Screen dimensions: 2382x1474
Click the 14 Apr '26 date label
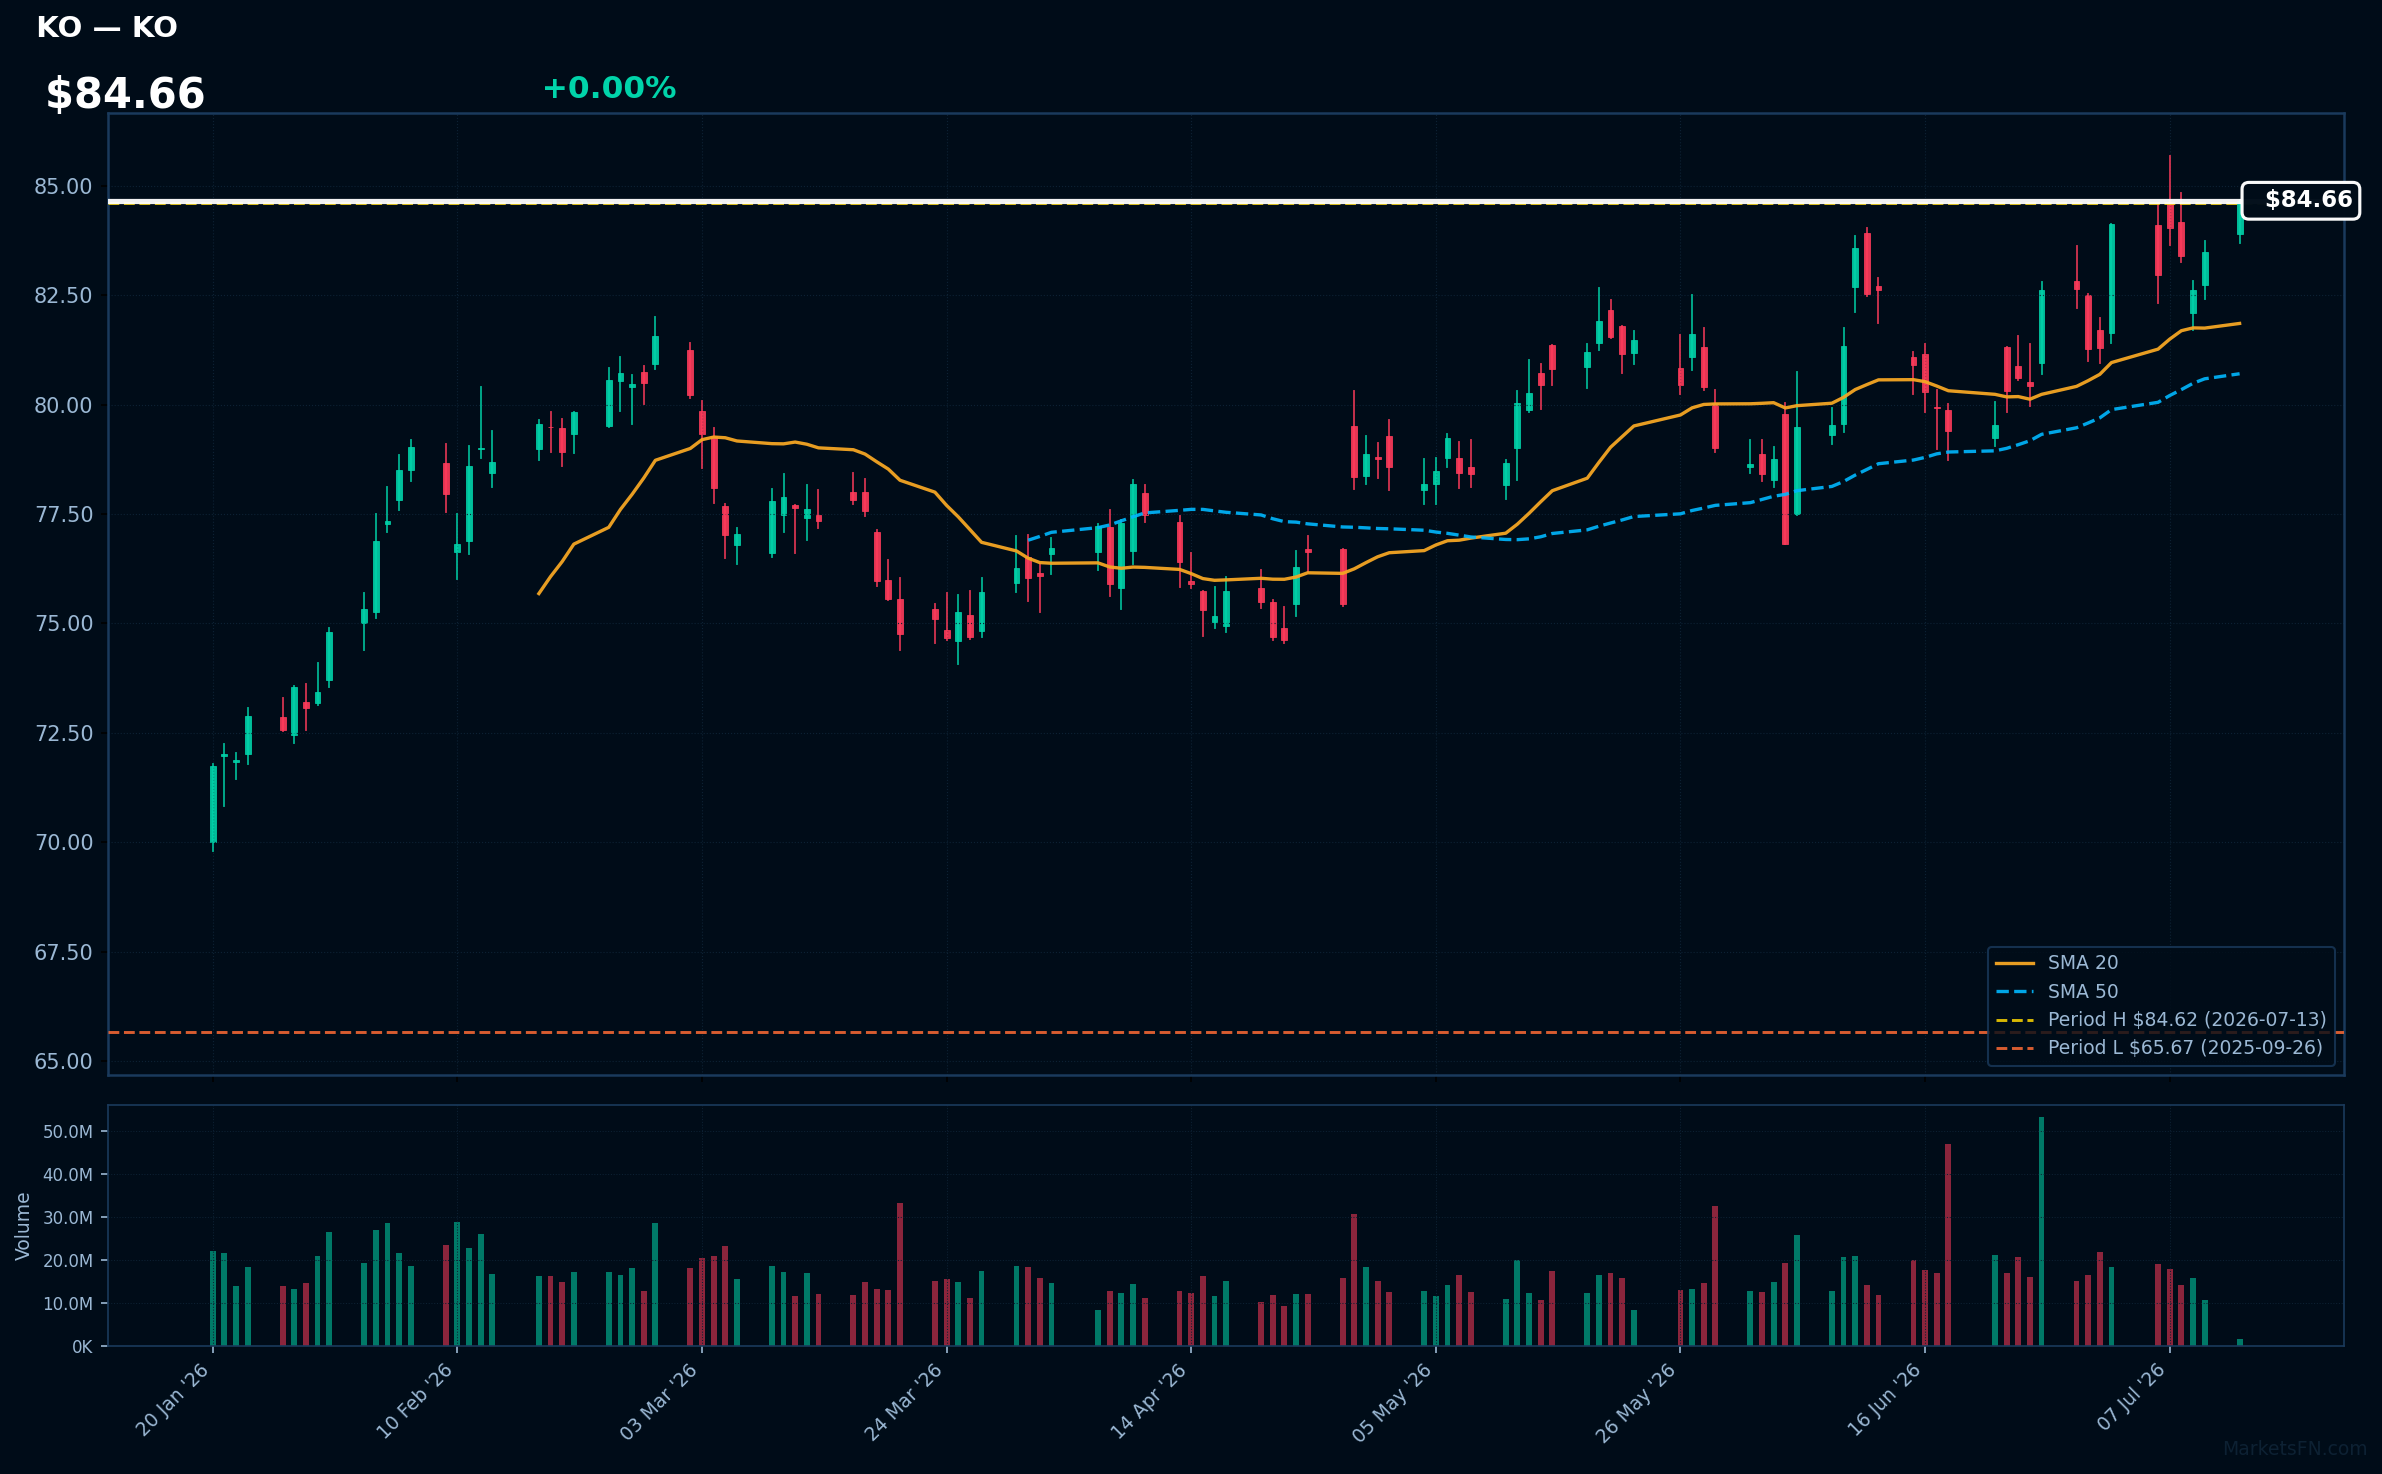pyautogui.click(x=1148, y=1401)
